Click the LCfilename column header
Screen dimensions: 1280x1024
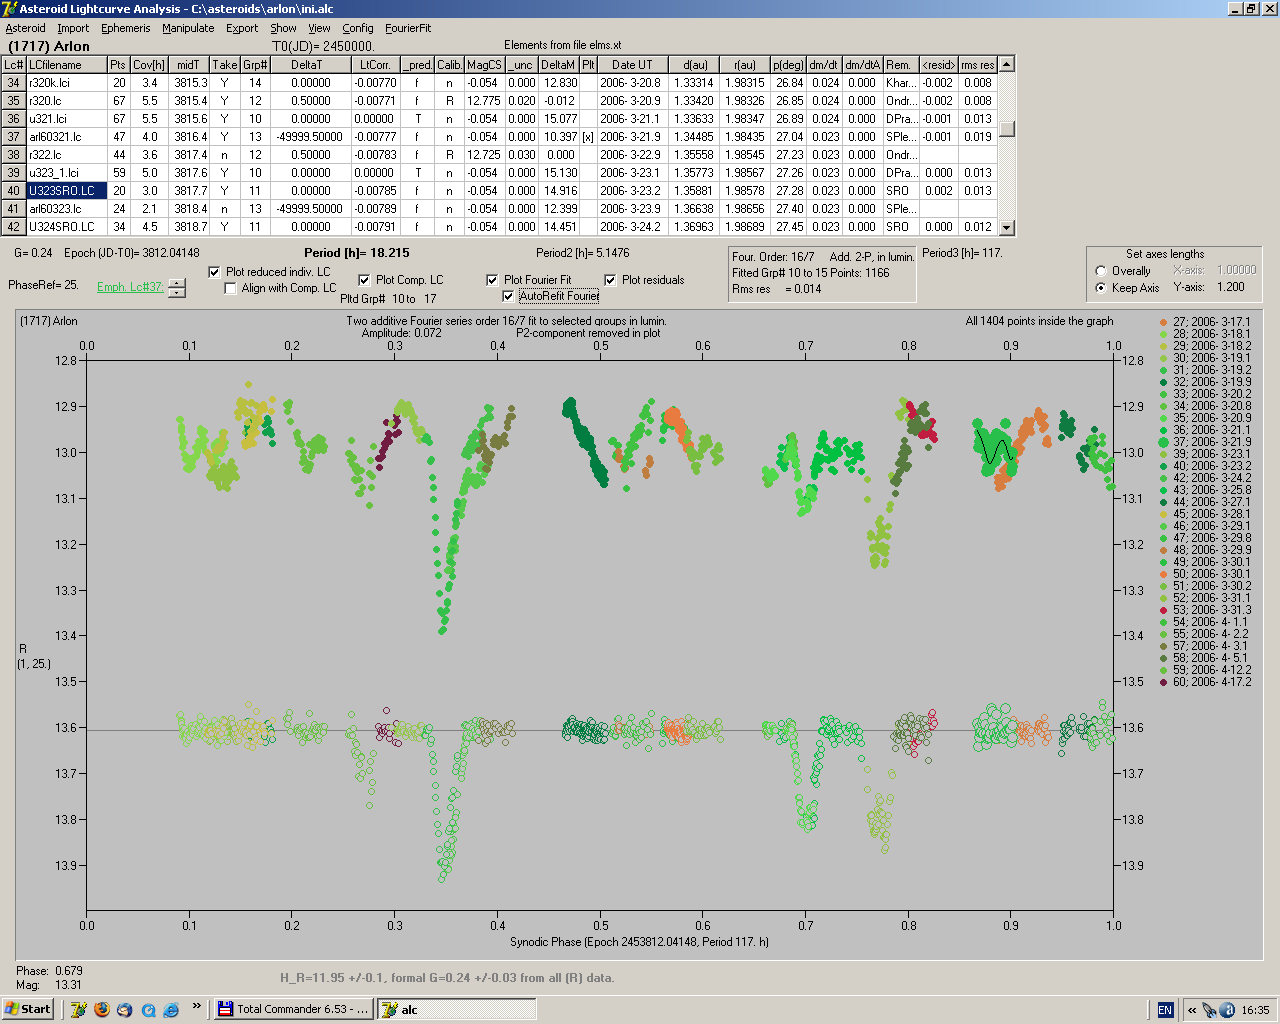(x=67, y=65)
